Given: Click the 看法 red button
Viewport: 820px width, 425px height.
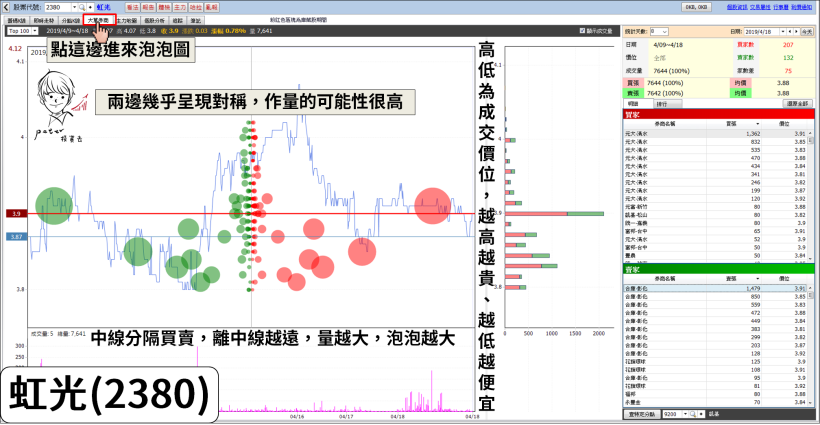Looking at the screenshot, I should [x=132, y=7].
